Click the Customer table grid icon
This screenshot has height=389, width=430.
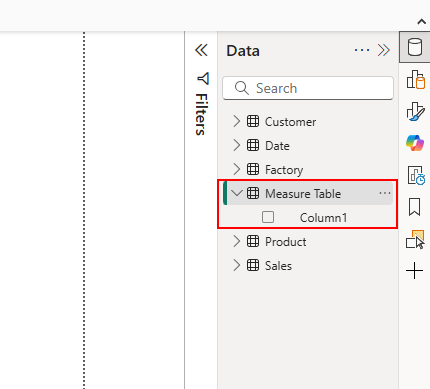pyautogui.click(x=253, y=121)
